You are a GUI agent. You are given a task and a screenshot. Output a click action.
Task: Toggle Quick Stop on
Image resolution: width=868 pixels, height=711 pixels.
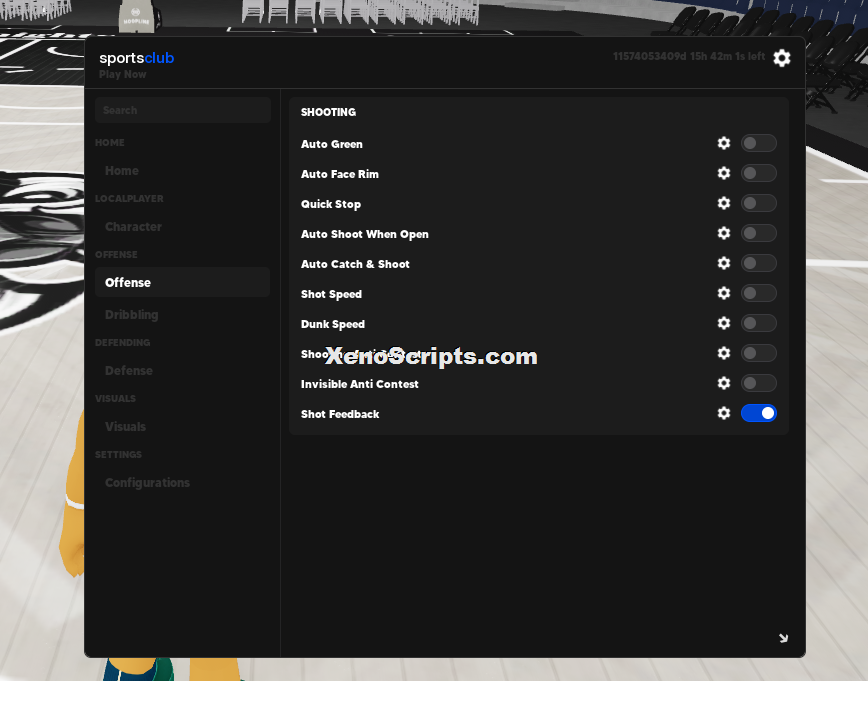coord(758,203)
